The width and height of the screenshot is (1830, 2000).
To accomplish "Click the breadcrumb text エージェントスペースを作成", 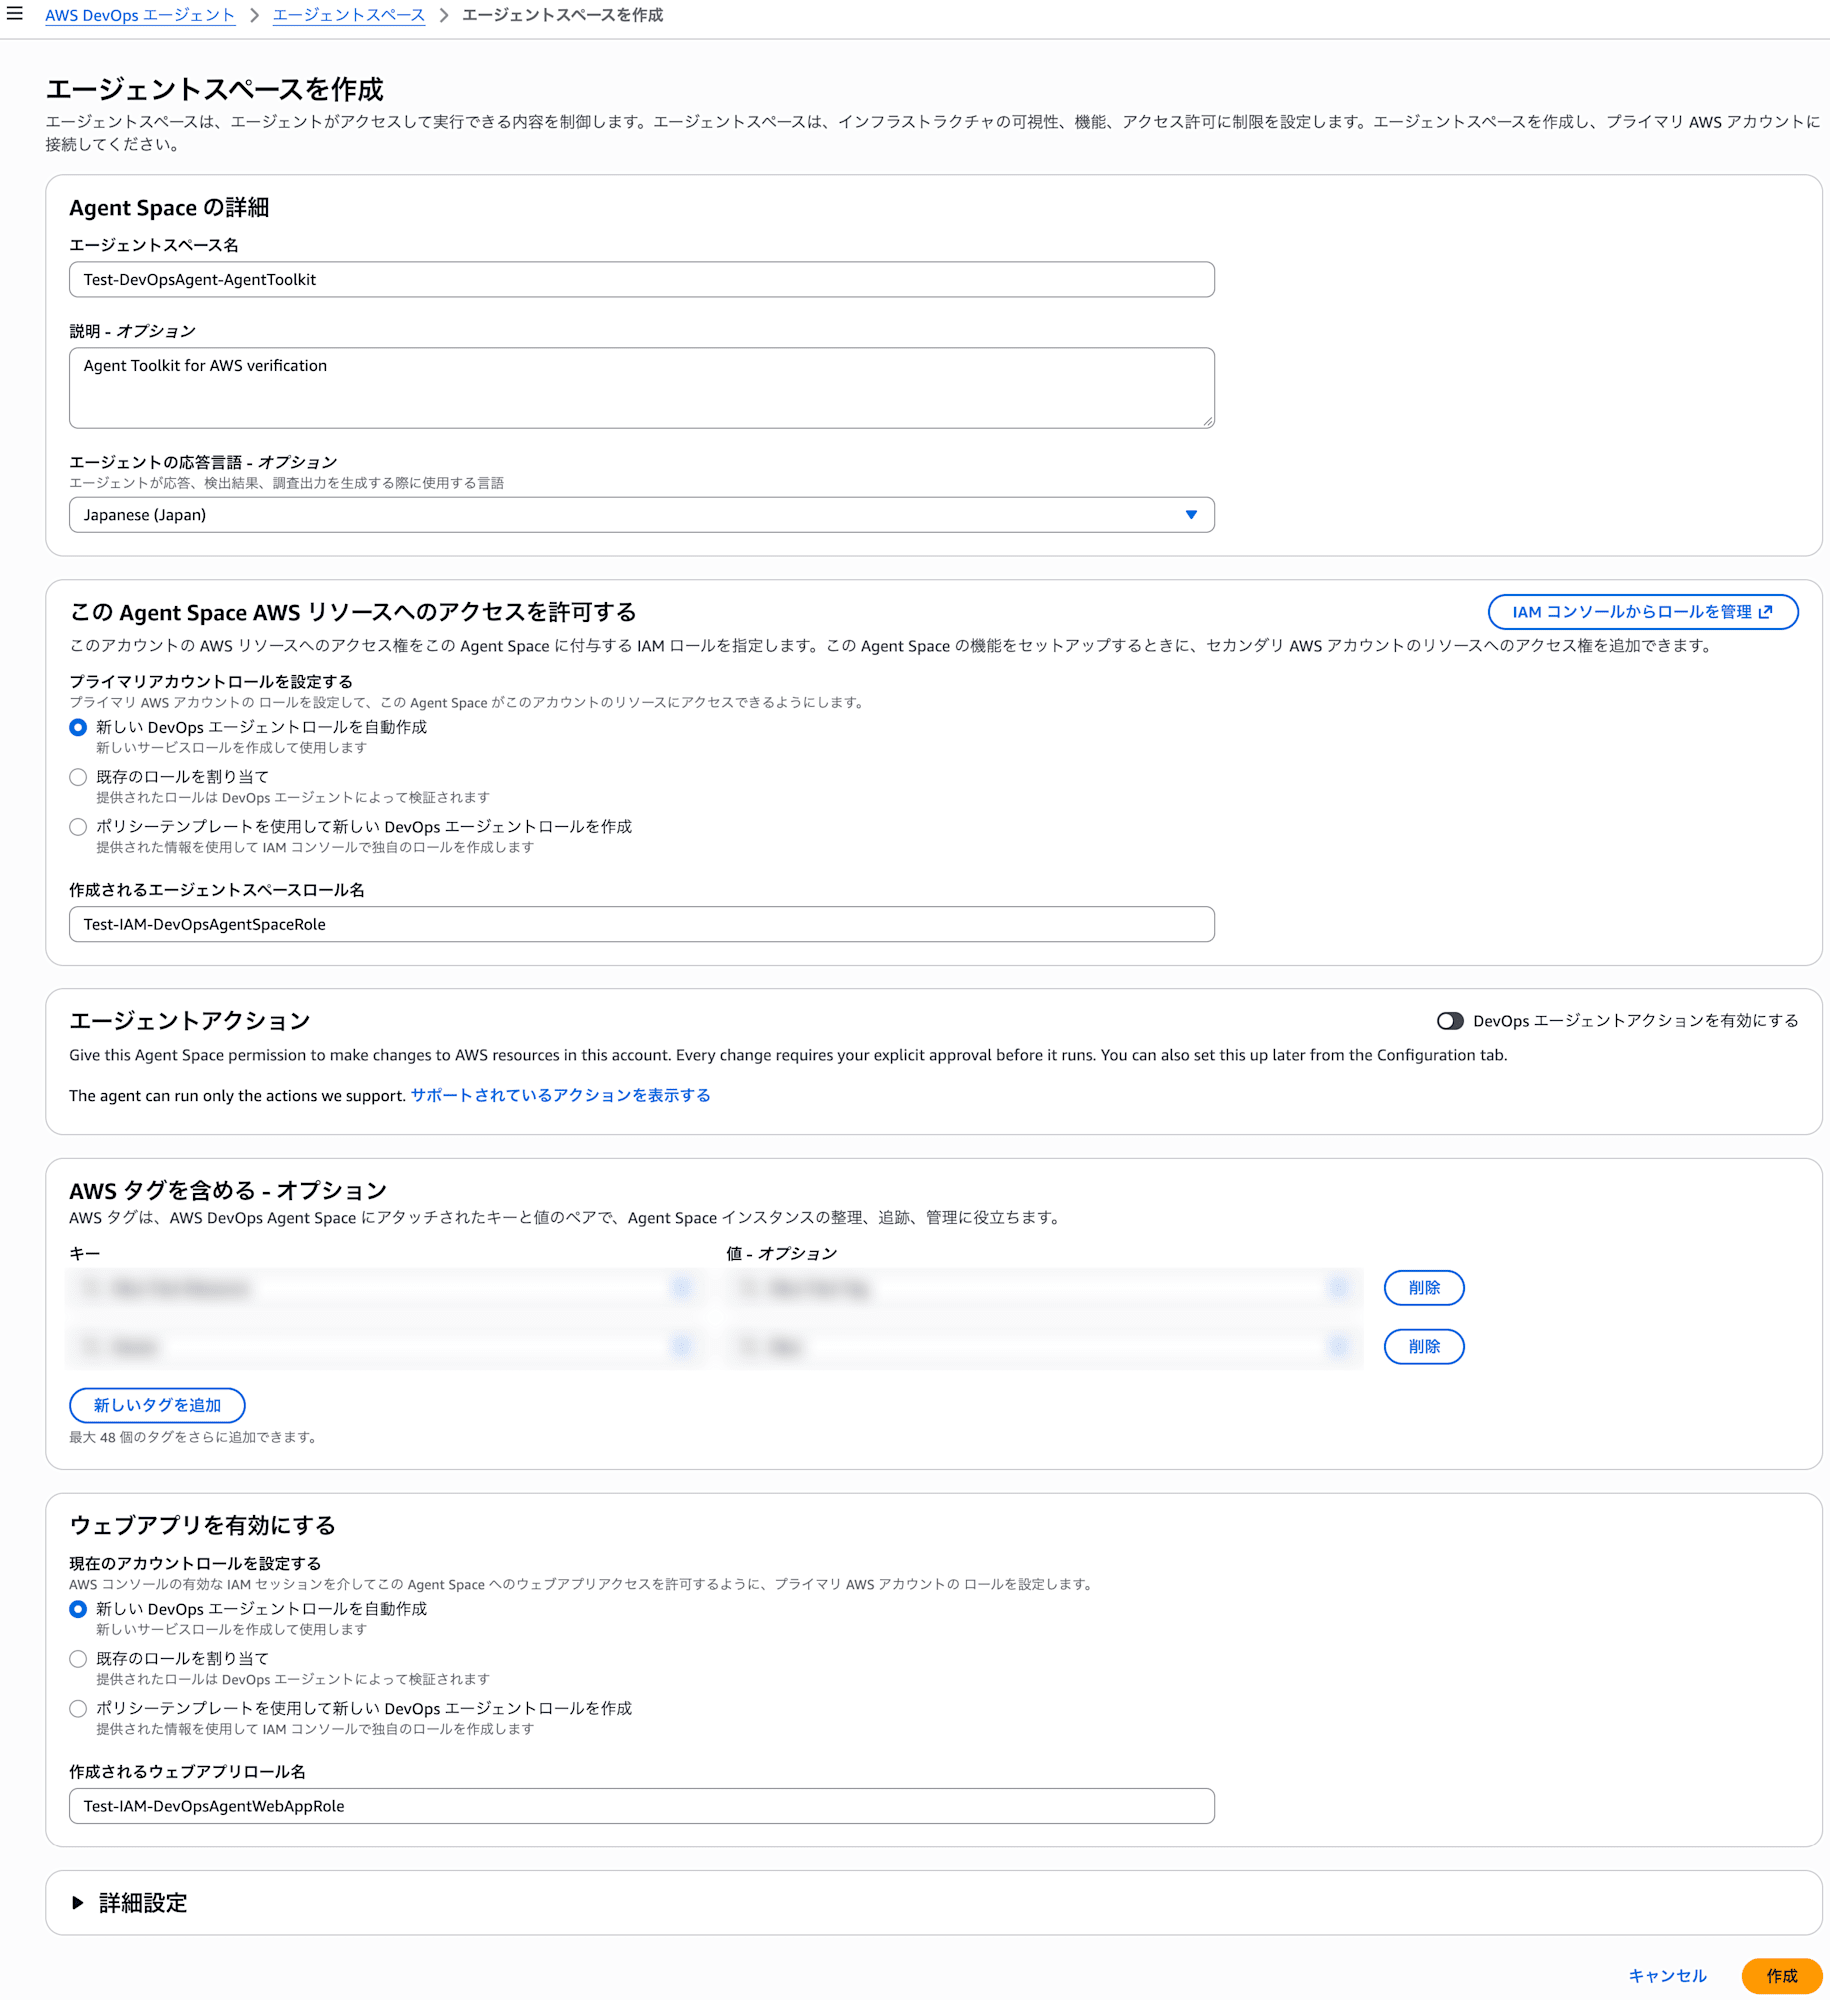I will pyautogui.click(x=563, y=15).
